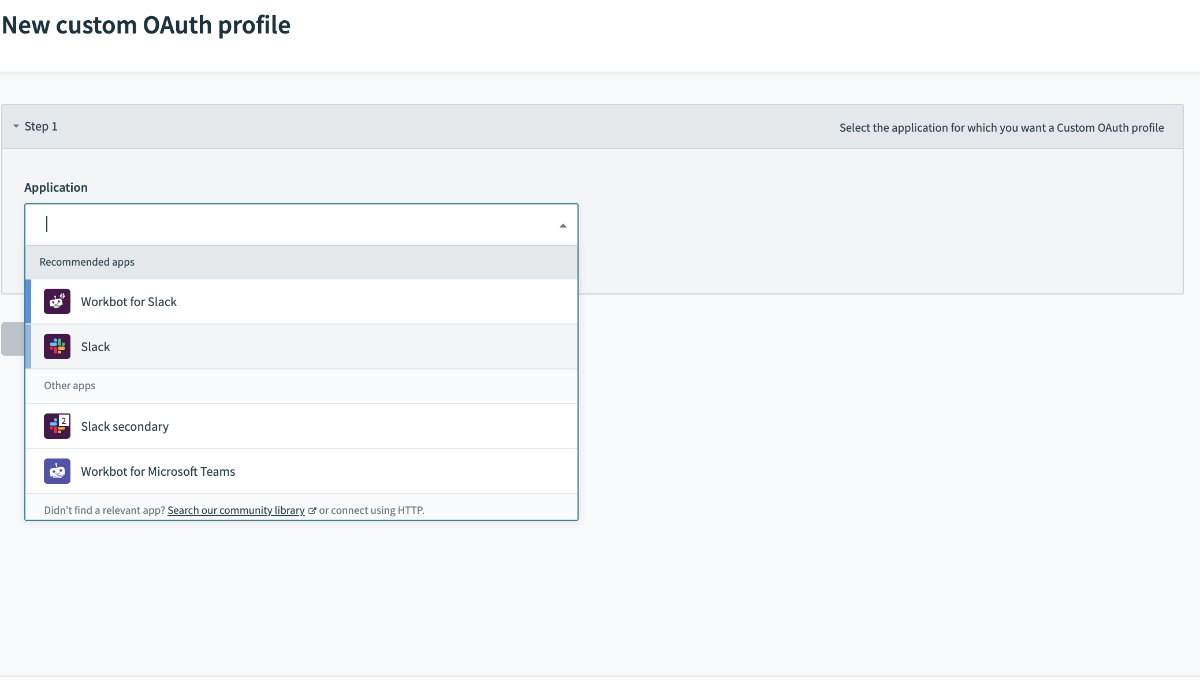Click the Slack secondary icon
Image resolution: width=1200 pixels, height=686 pixels.
pyautogui.click(x=57, y=426)
